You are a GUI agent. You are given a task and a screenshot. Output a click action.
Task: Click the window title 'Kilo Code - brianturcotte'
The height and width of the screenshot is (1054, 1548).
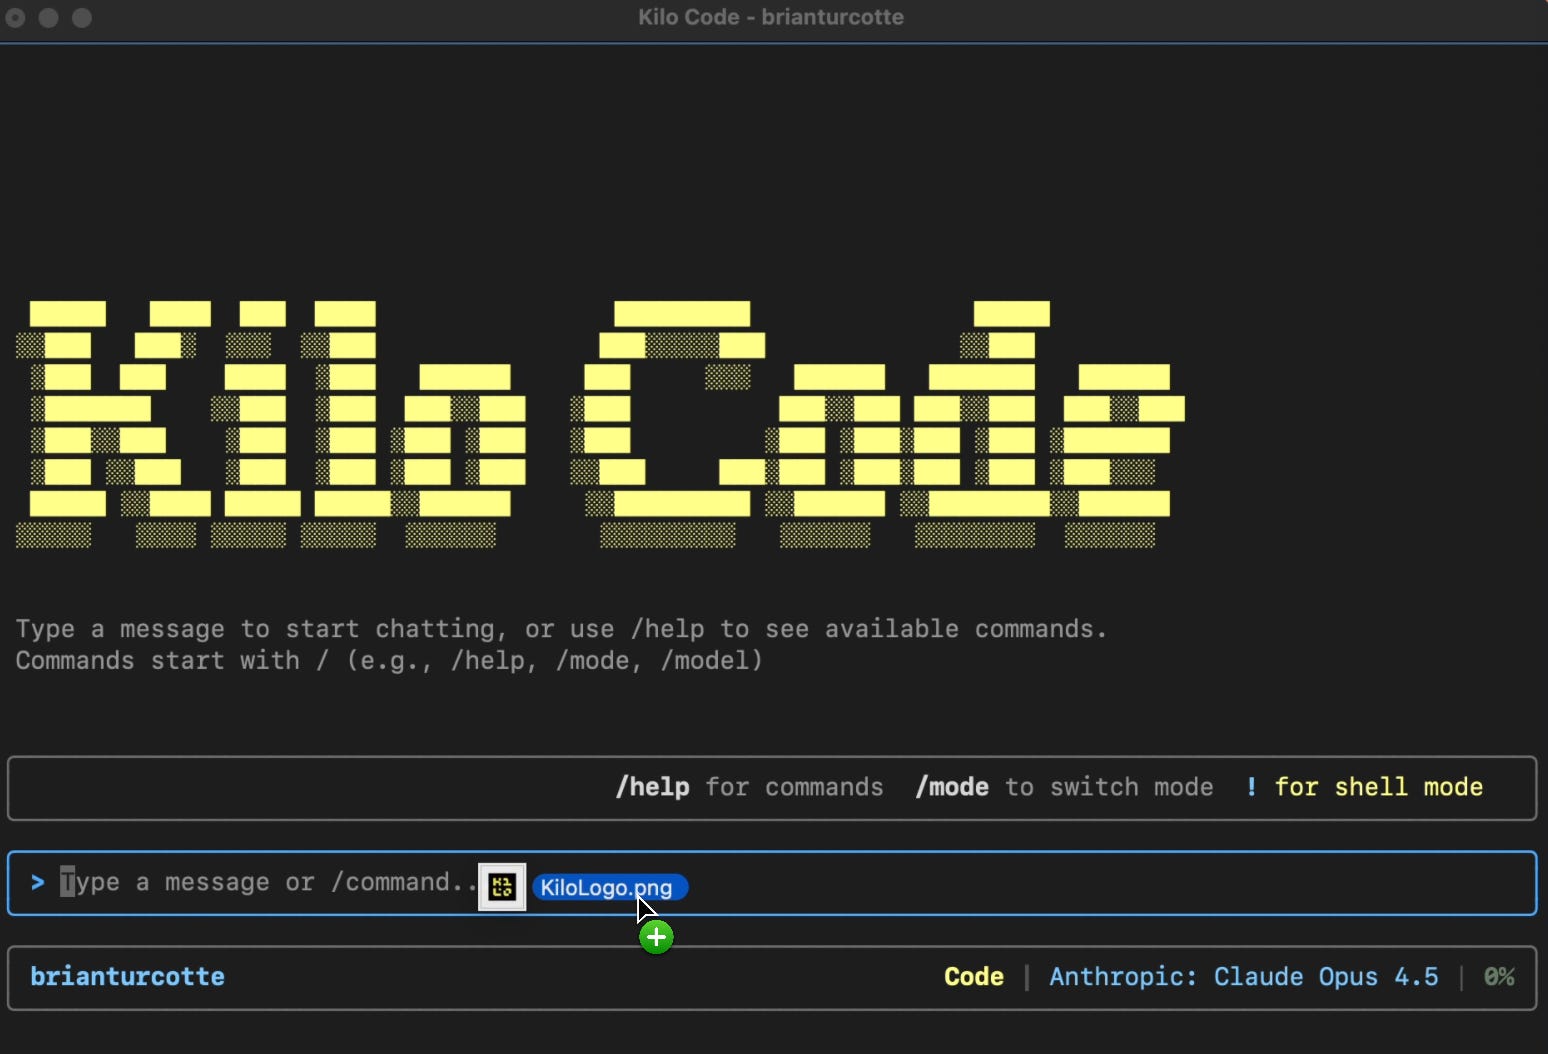(771, 17)
